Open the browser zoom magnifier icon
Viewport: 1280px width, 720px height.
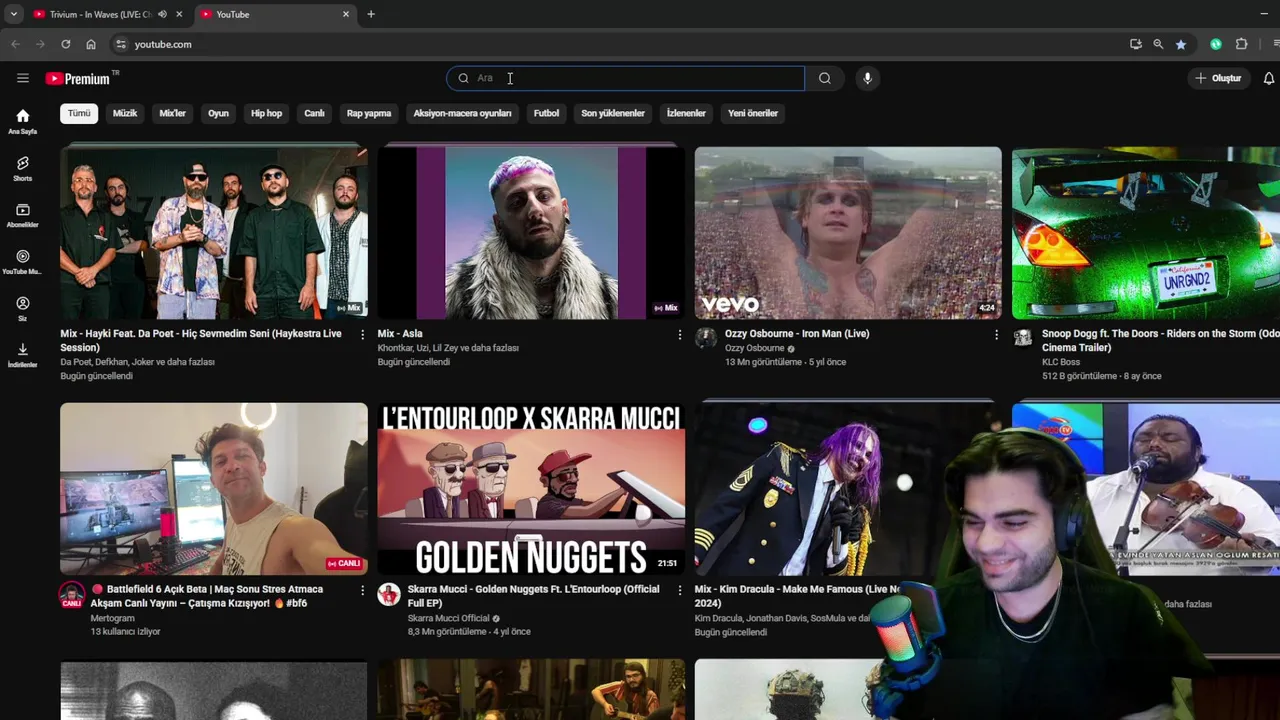(1158, 44)
